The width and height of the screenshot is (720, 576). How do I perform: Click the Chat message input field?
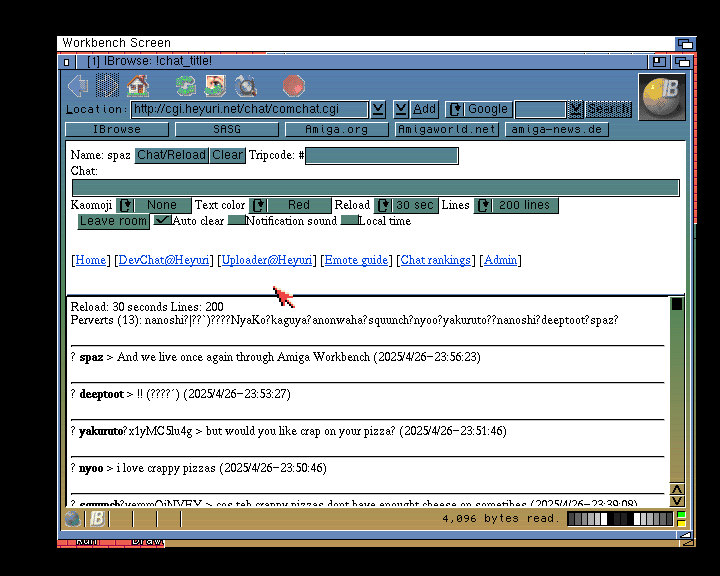point(376,188)
